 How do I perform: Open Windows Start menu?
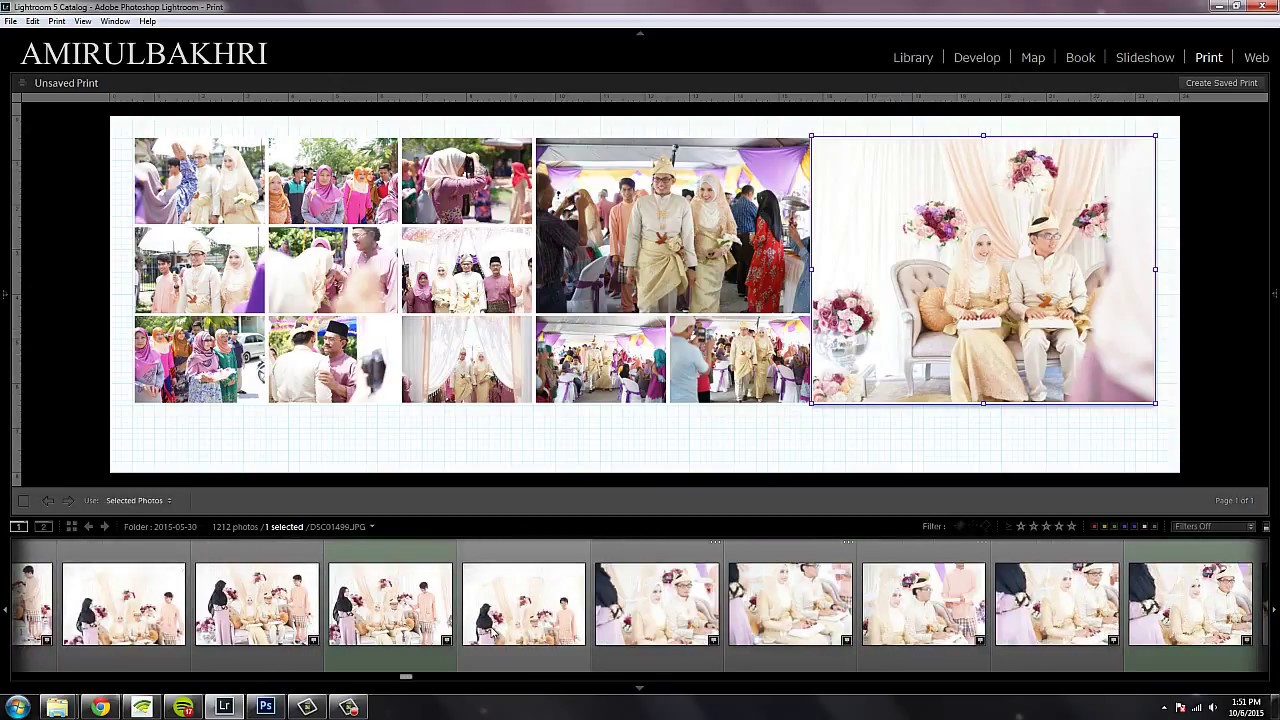pos(17,707)
